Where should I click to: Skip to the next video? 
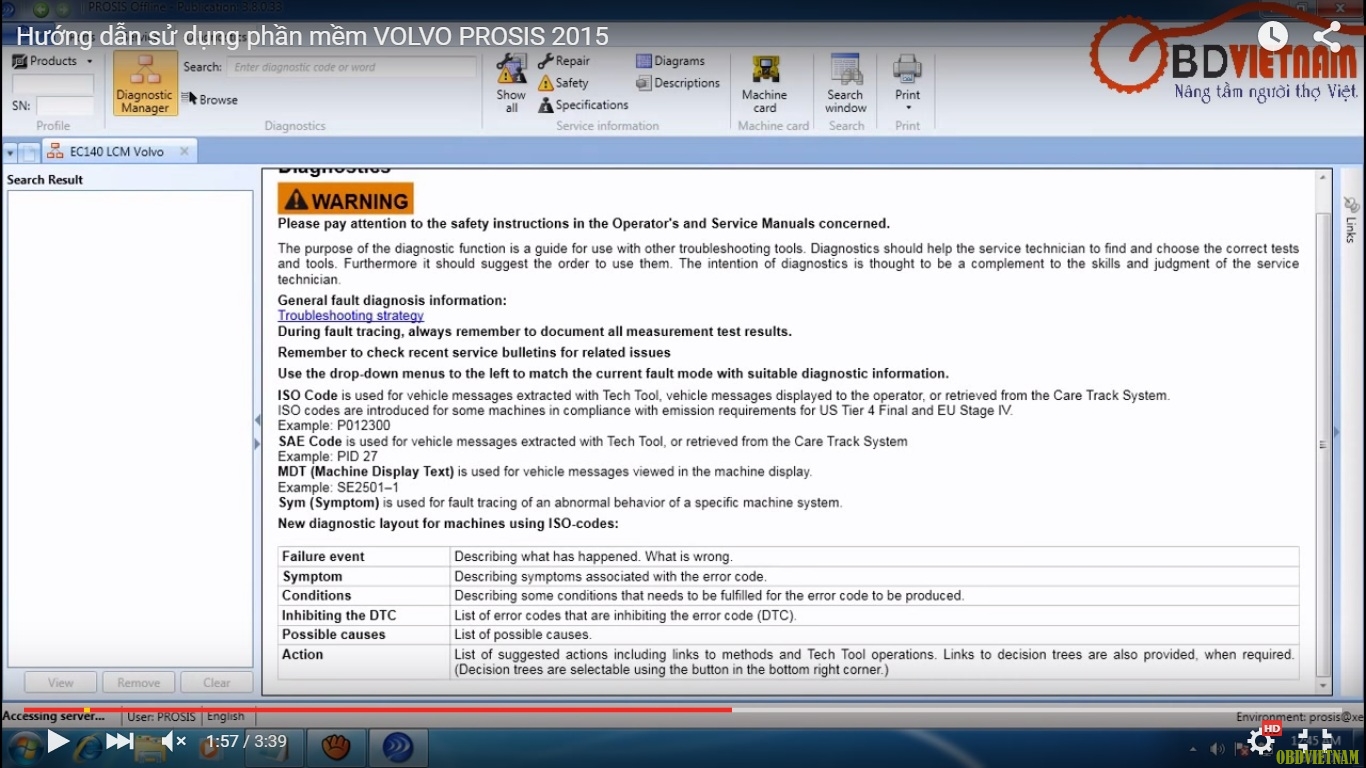(119, 741)
